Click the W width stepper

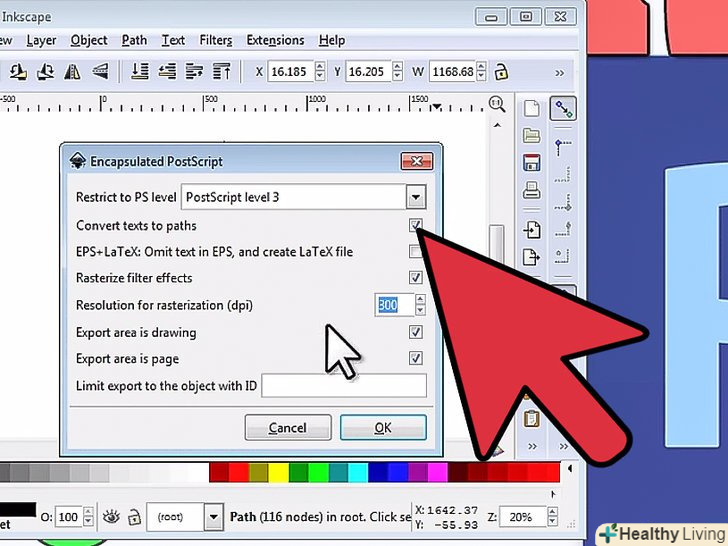(481, 72)
